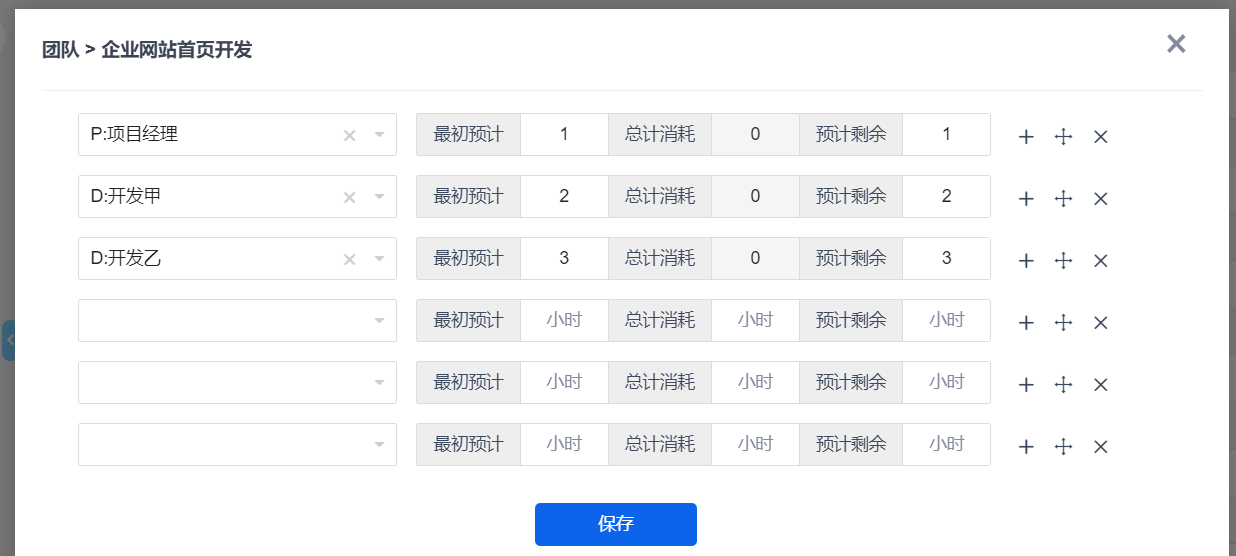Screen dimensions: 1236x556
Task: Click the 最初预计 field containing 2
Action: tap(564, 196)
